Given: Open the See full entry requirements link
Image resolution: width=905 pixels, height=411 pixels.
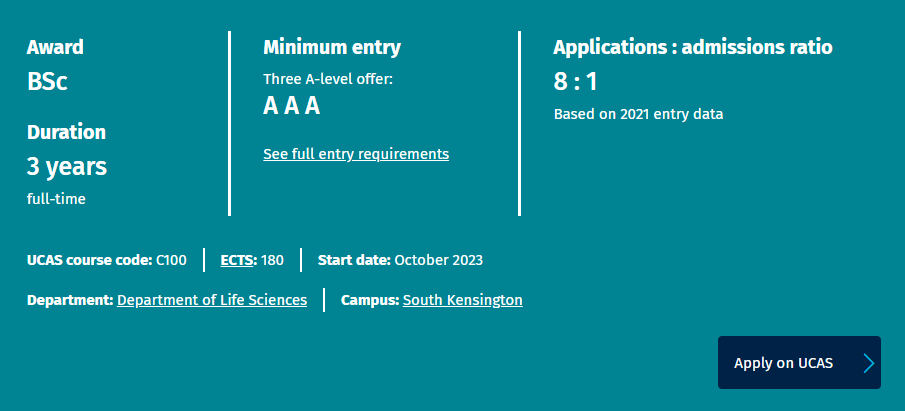Looking at the screenshot, I should (x=356, y=154).
